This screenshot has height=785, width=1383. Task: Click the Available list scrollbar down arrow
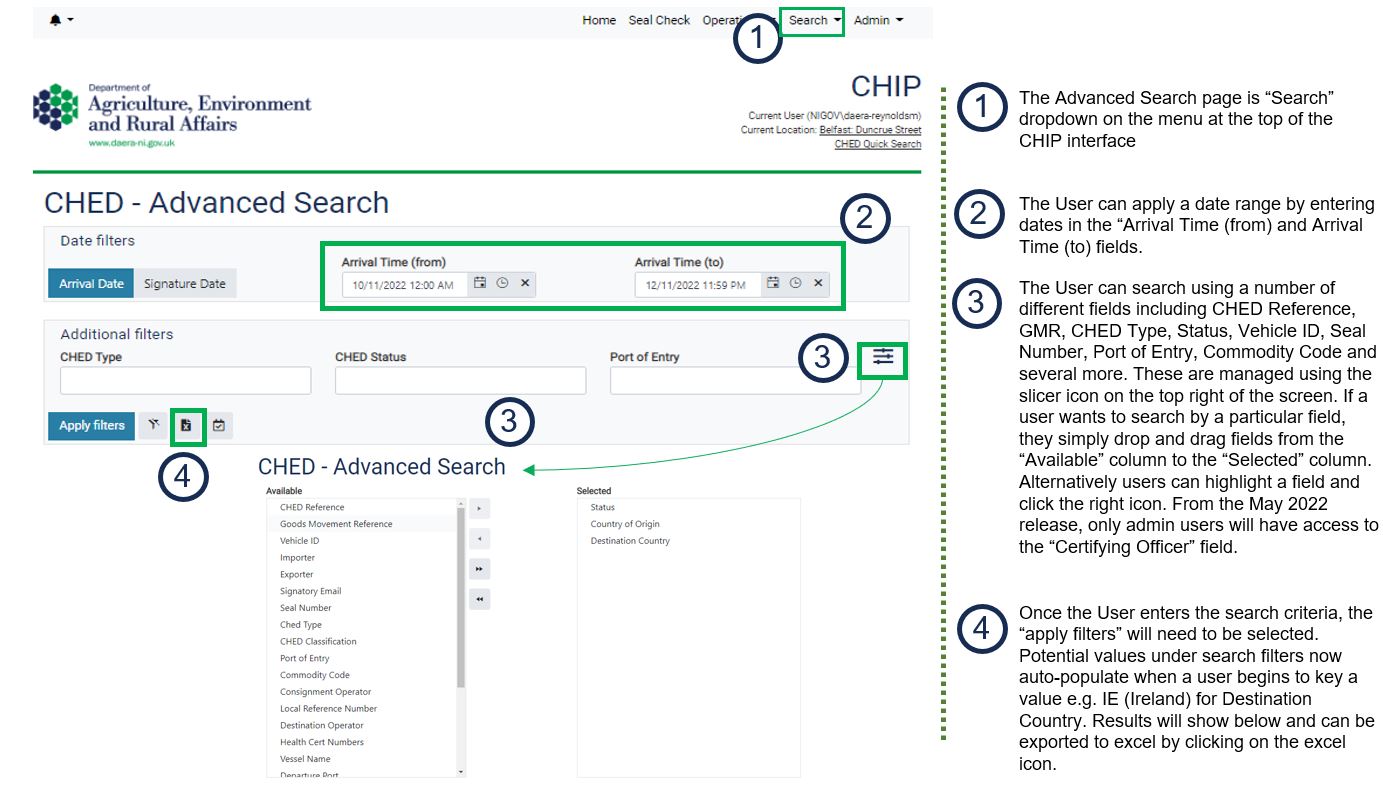point(461,772)
